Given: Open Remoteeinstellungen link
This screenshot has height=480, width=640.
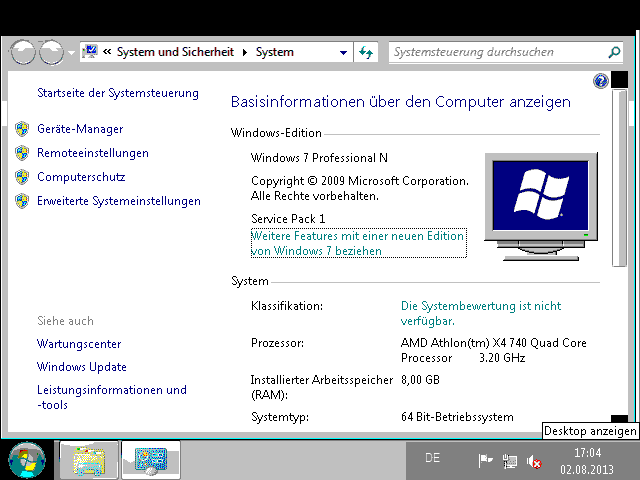Looking at the screenshot, I should [x=93, y=153].
